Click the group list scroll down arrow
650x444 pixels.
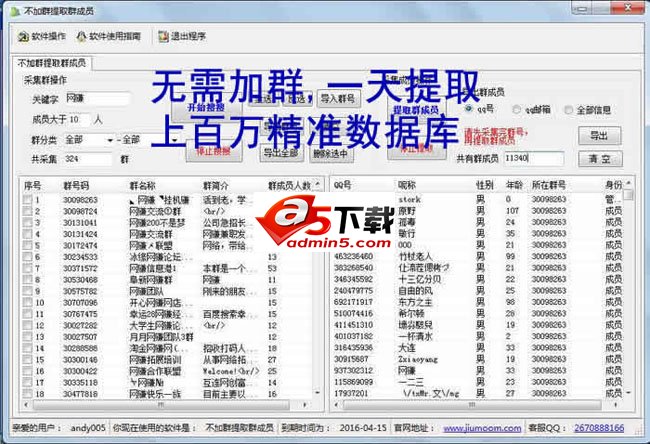[x=318, y=392]
